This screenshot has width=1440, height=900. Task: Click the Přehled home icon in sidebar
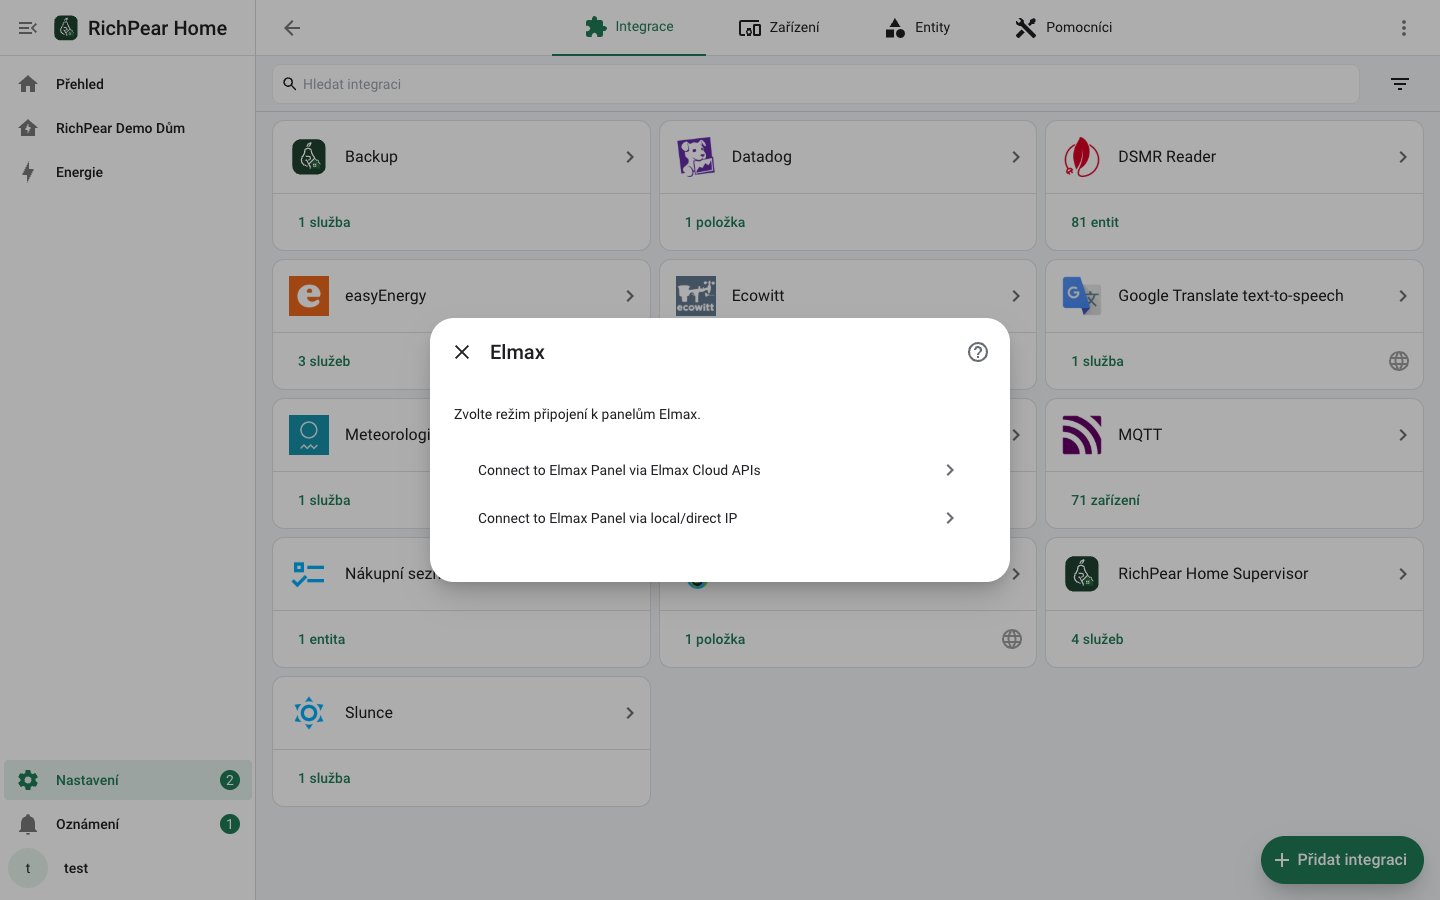pyautogui.click(x=28, y=84)
